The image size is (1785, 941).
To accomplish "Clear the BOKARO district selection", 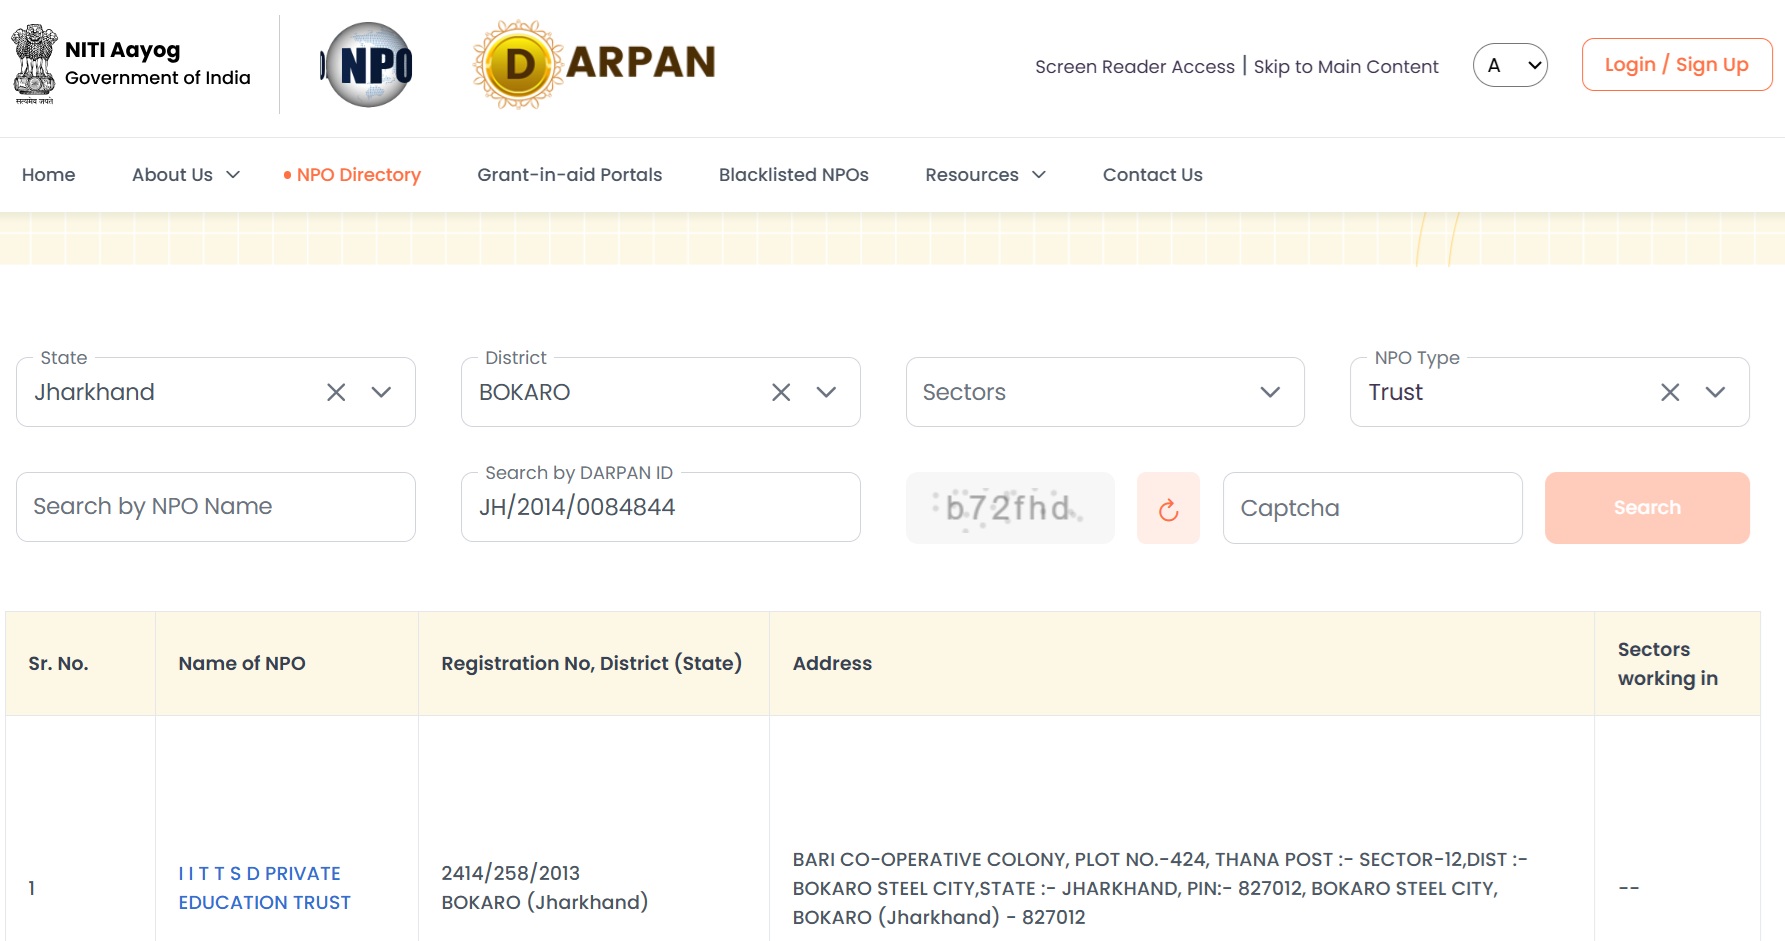I will tap(781, 393).
